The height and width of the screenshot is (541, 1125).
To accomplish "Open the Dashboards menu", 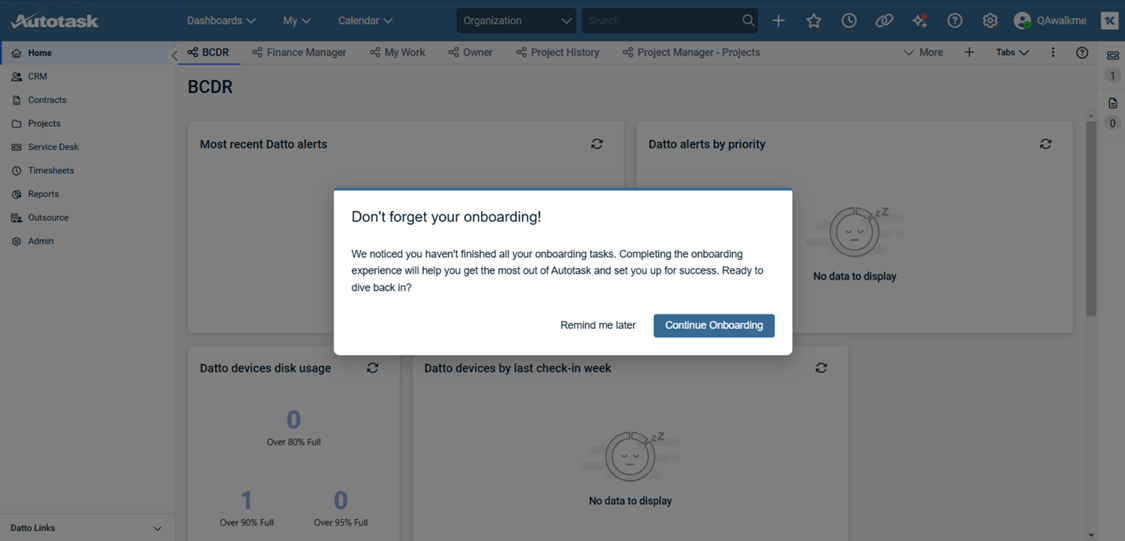I will [221, 21].
